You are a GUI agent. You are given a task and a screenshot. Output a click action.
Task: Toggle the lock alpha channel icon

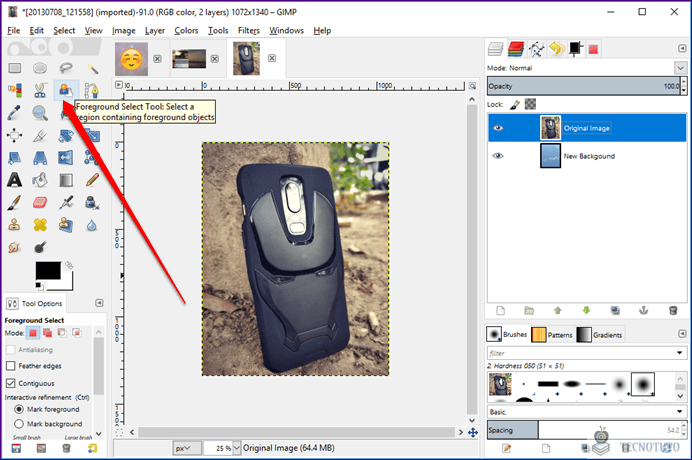tap(530, 104)
